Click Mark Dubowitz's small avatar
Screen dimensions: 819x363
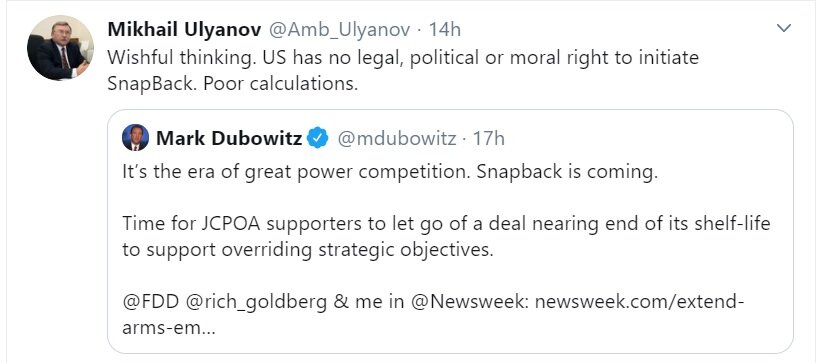[135, 138]
